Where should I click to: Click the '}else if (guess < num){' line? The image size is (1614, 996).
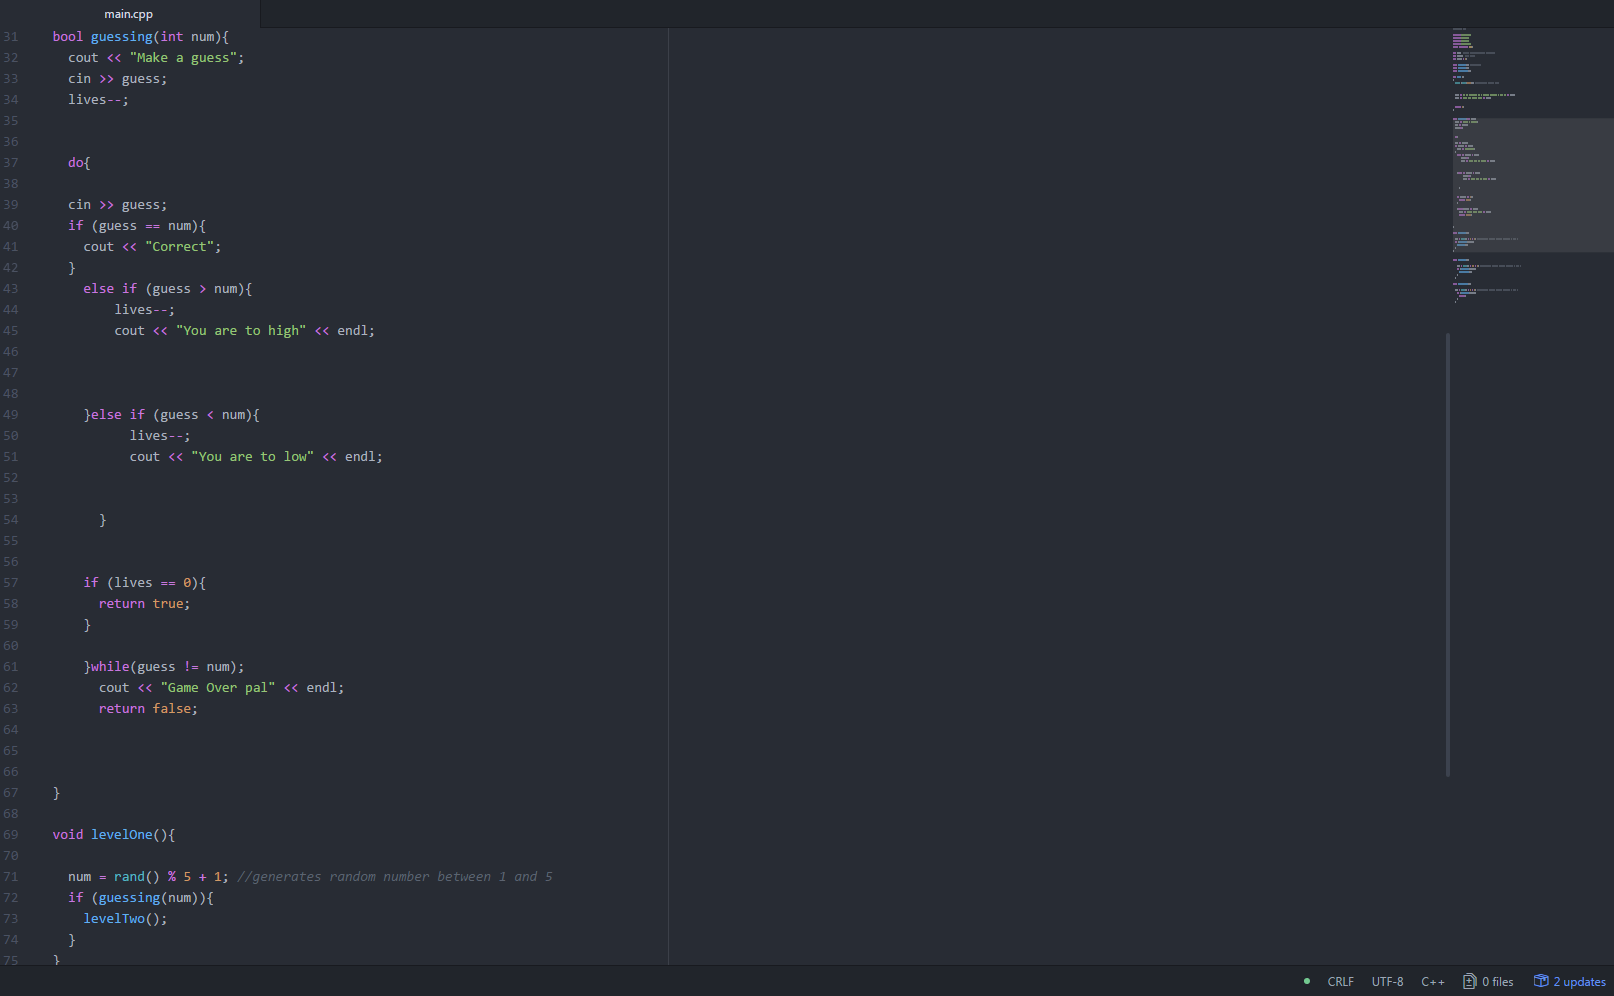click(x=172, y=415)
